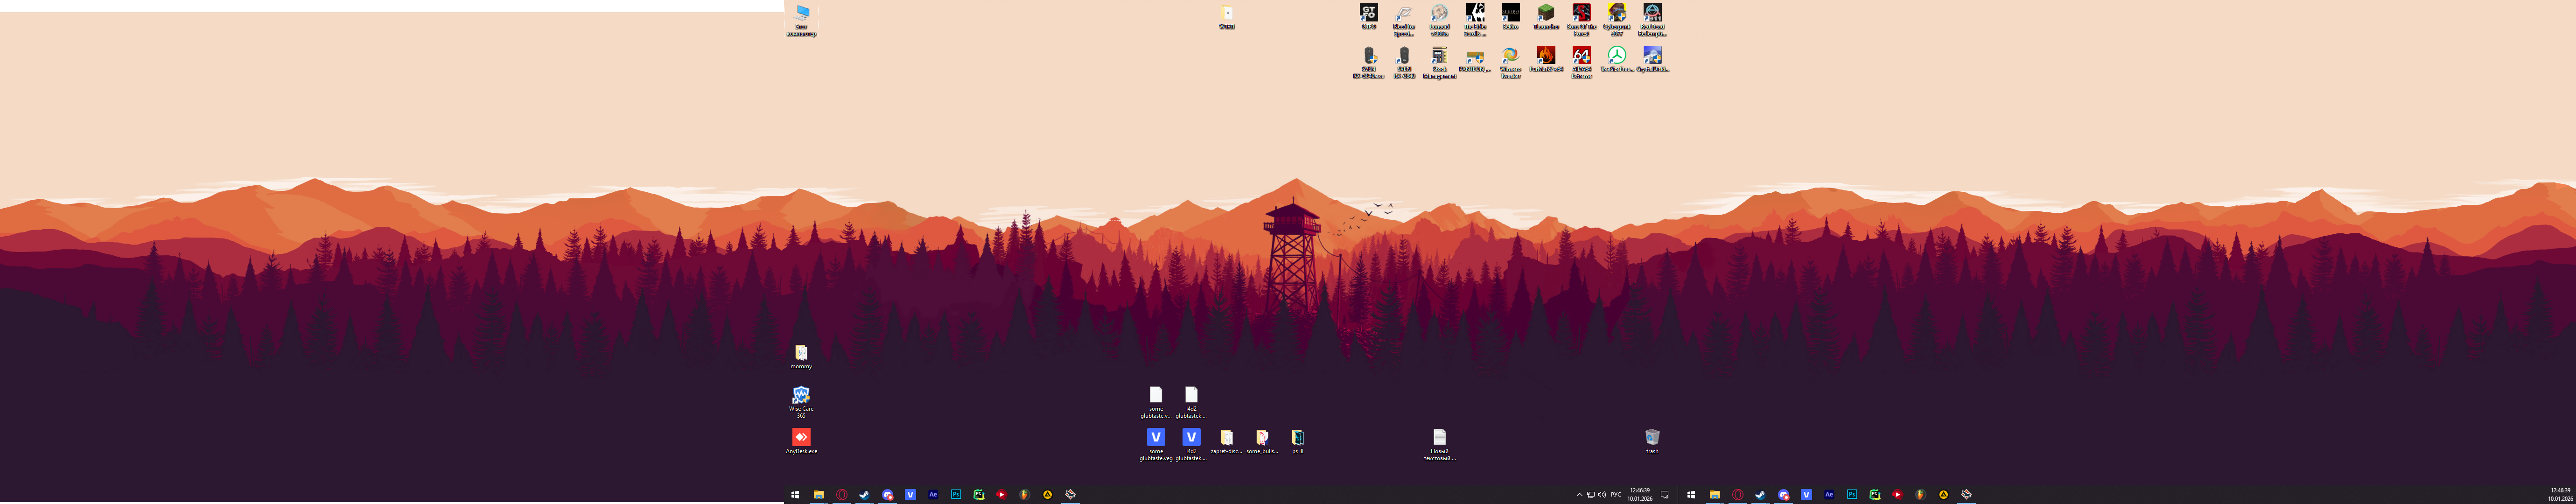The height and width of the screenshot is (504, 2576).
Task: Select the 'mommy' folder on desktop
Action: tap(801, 353)
